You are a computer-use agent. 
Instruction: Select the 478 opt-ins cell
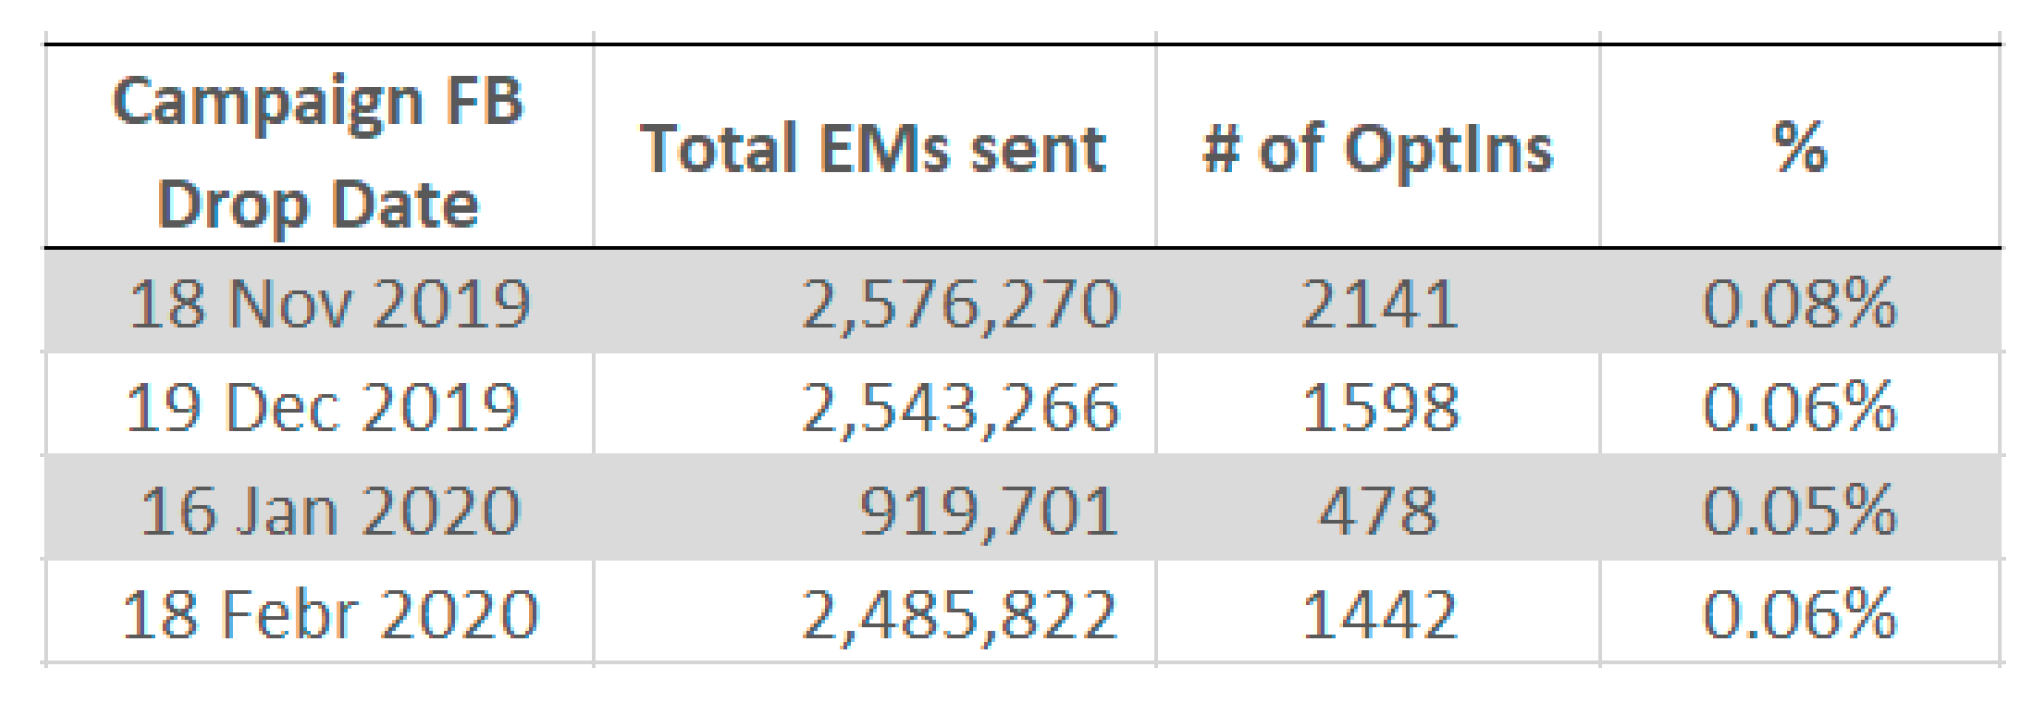coord(1379,511)
